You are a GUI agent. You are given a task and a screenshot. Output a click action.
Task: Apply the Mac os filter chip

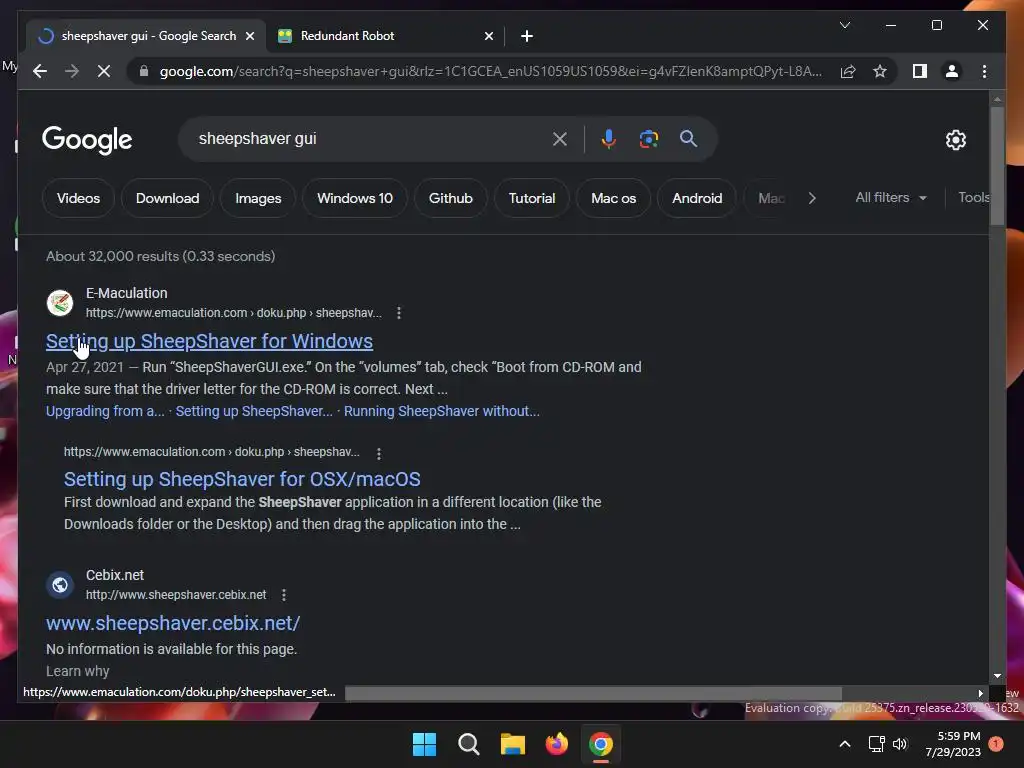point(613,198)
